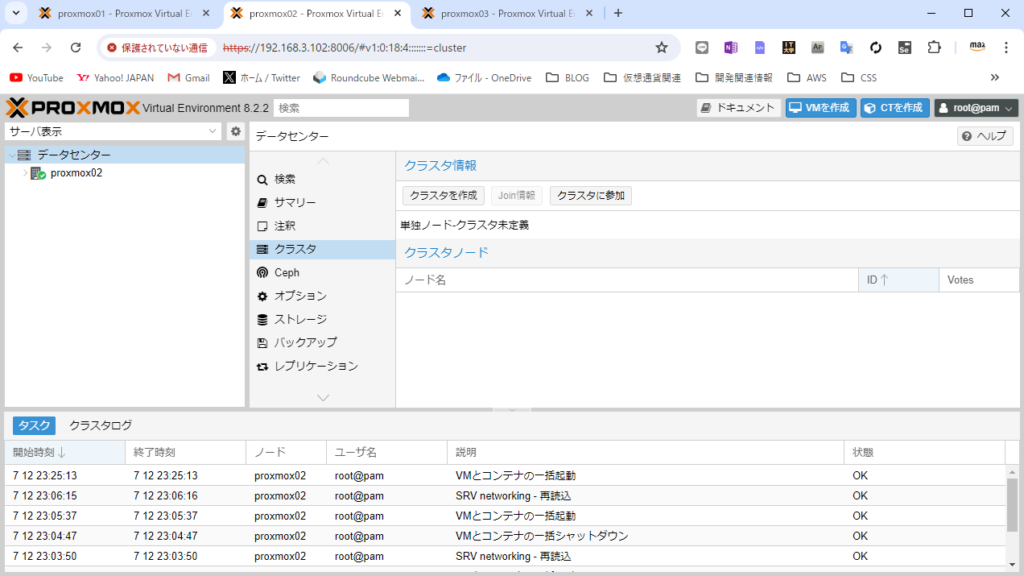Click bookmark star icon in address bar
This screenshot has width=1024, height=576.
[661, 47]
